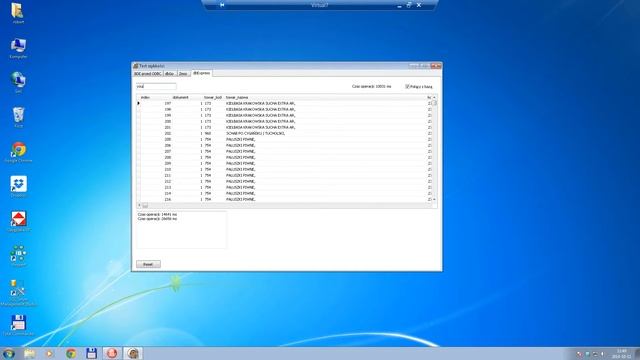
Task: Click the grid vertical scrollbar up arrow
Action: [x=434, y=98]
